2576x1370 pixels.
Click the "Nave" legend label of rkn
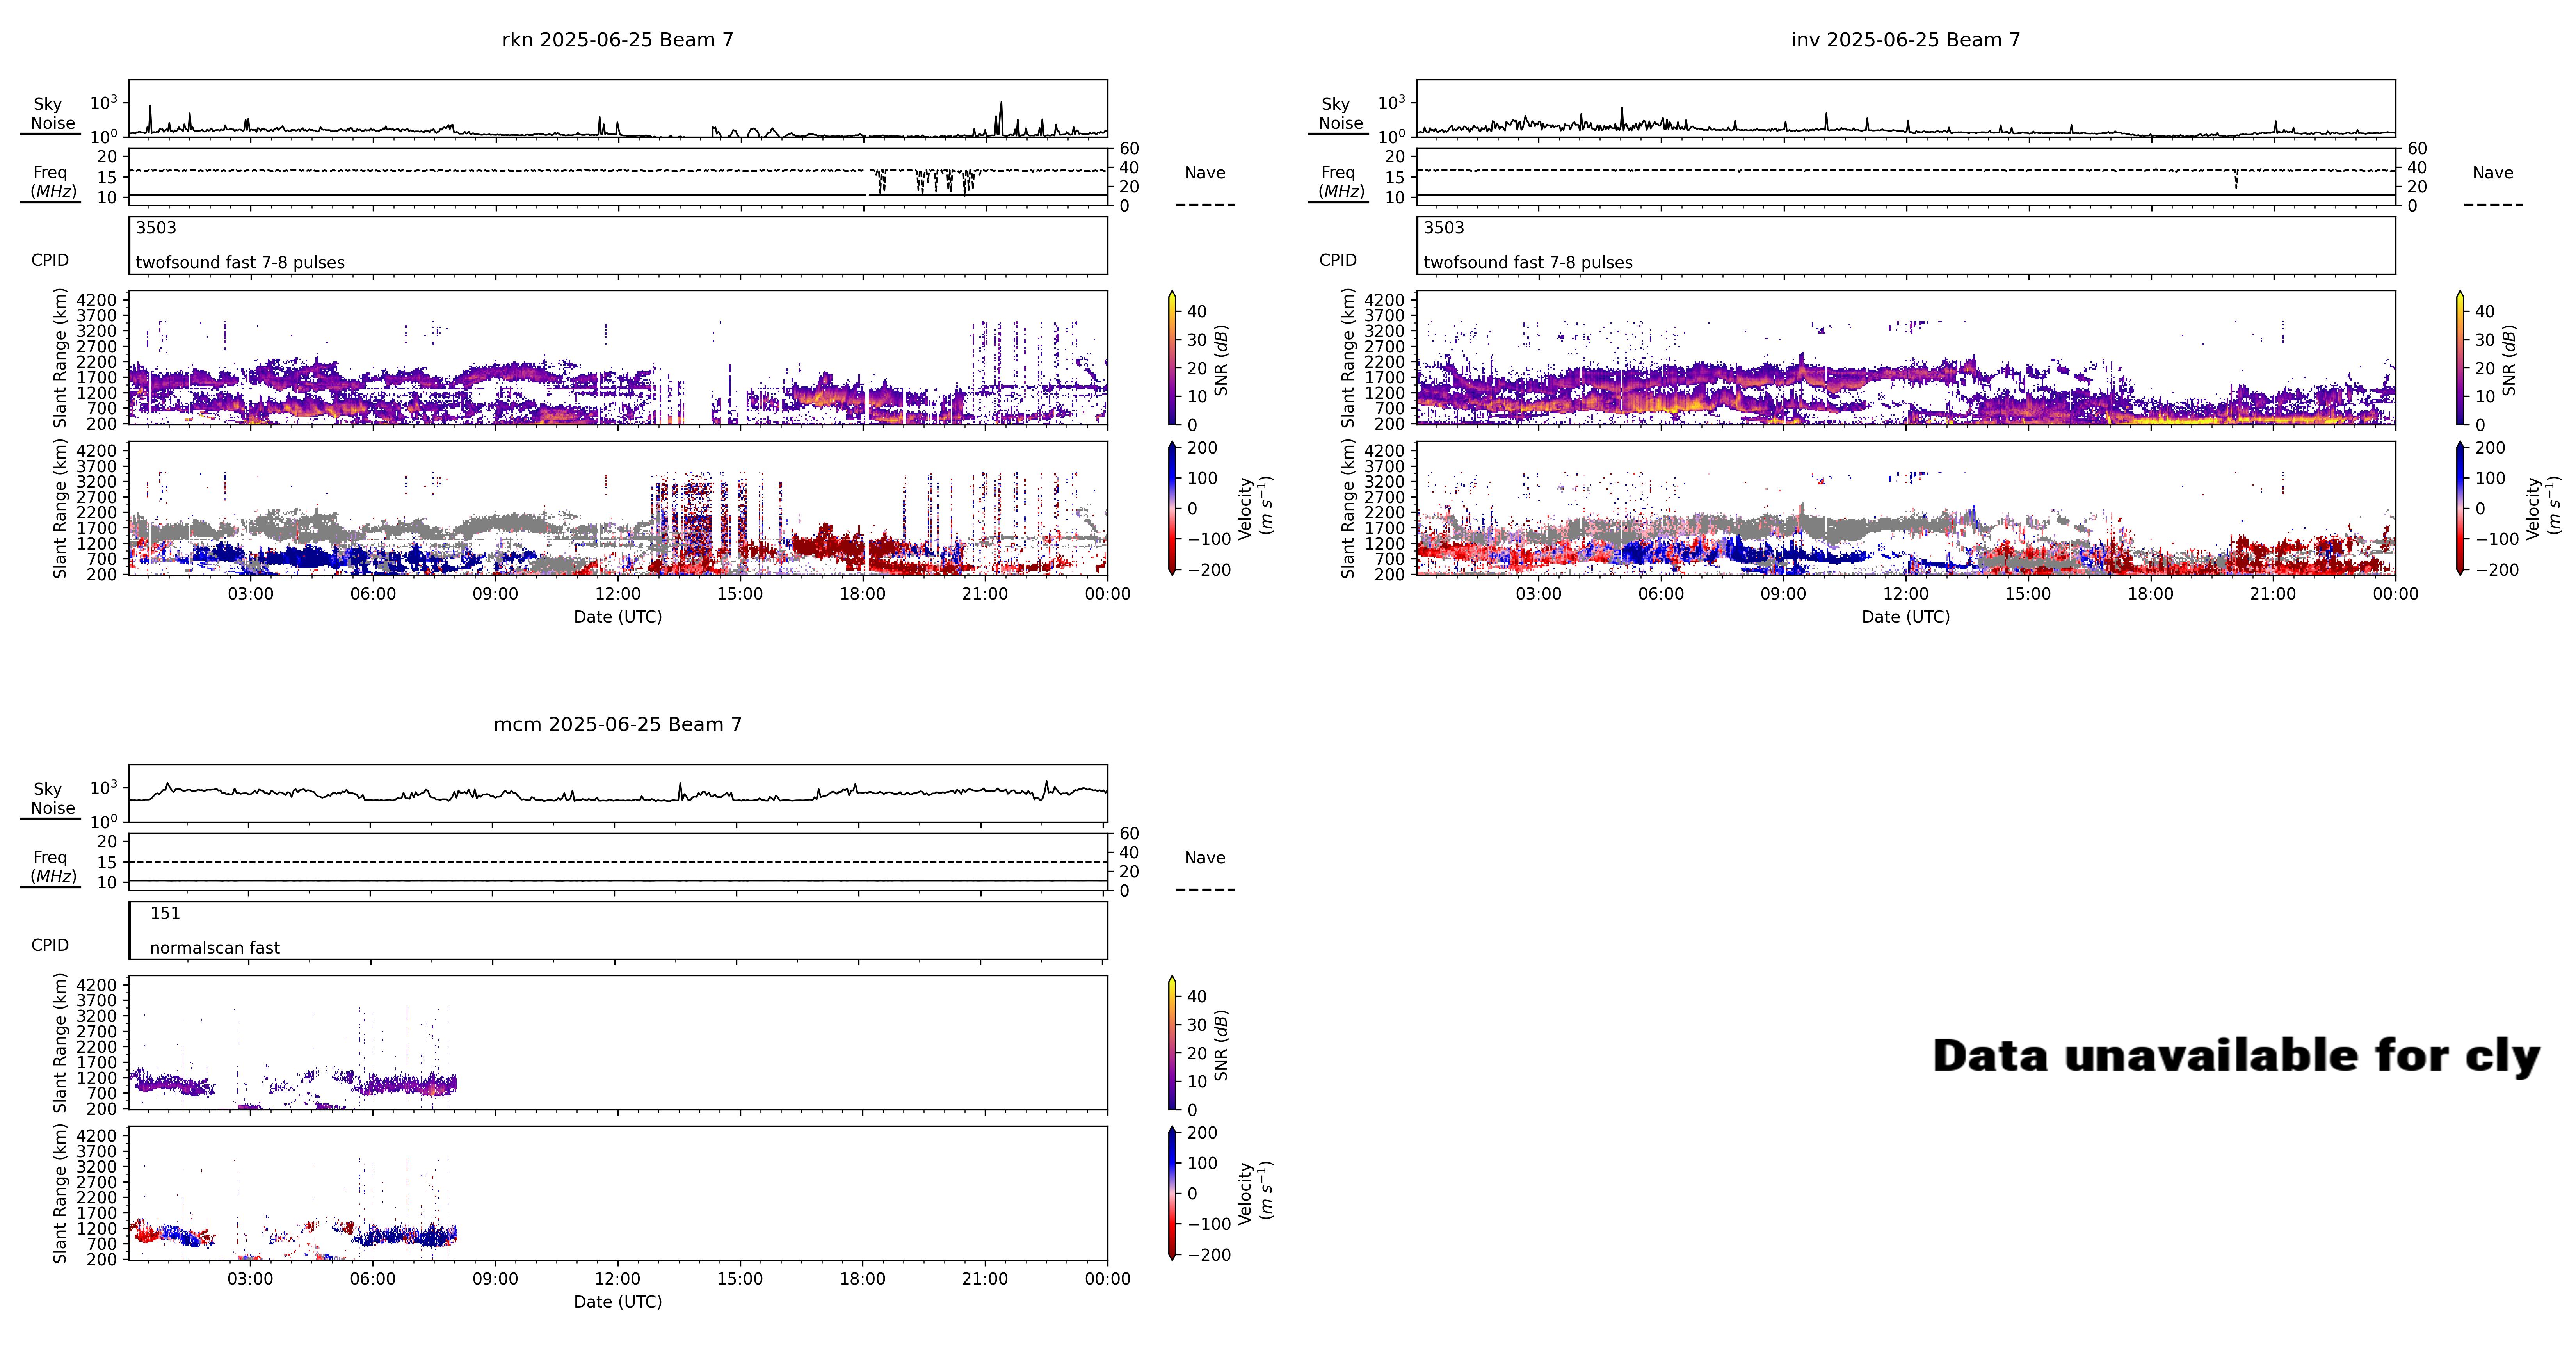coord(1205,173)
